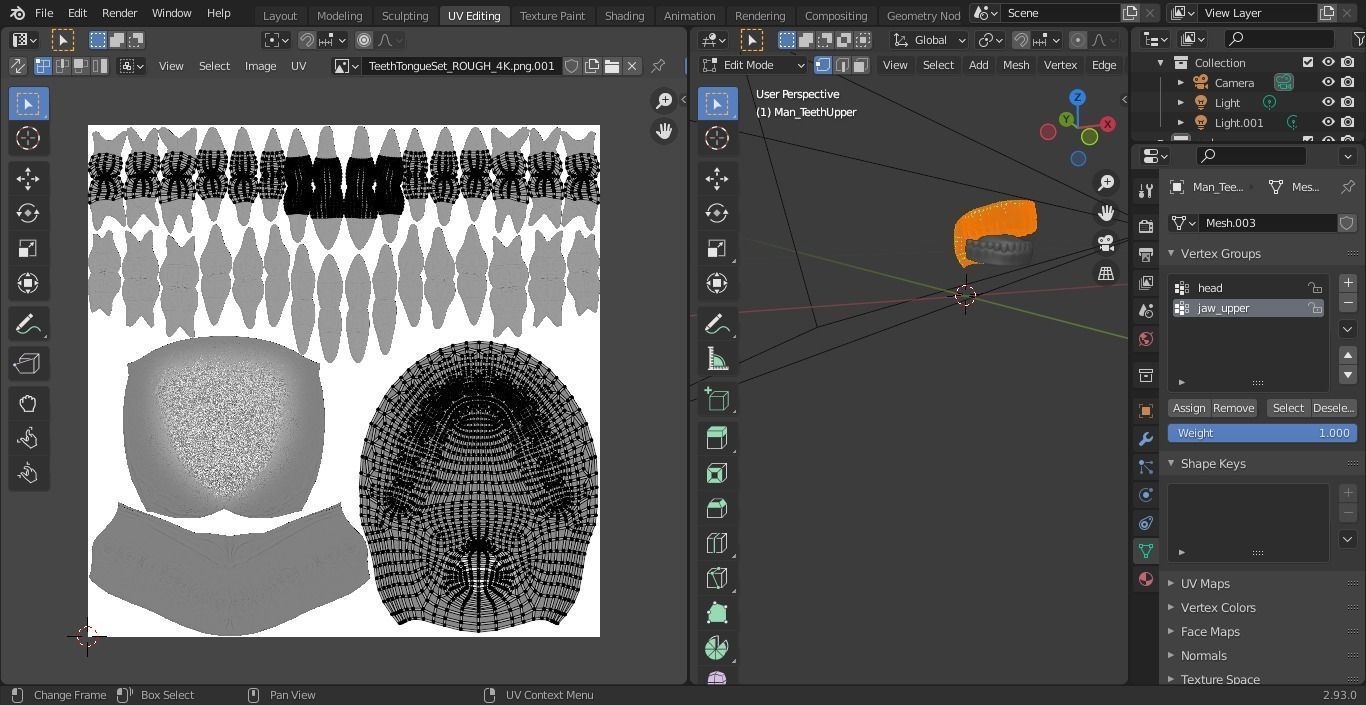Click the pan hand icon in UV editor
The height and width of the screenshot is (705, 1366).
[x=664, y=131]
